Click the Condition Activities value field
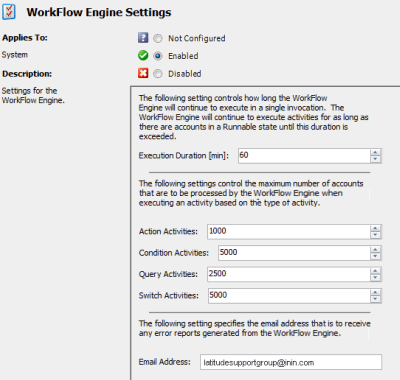 pos(294,253)
